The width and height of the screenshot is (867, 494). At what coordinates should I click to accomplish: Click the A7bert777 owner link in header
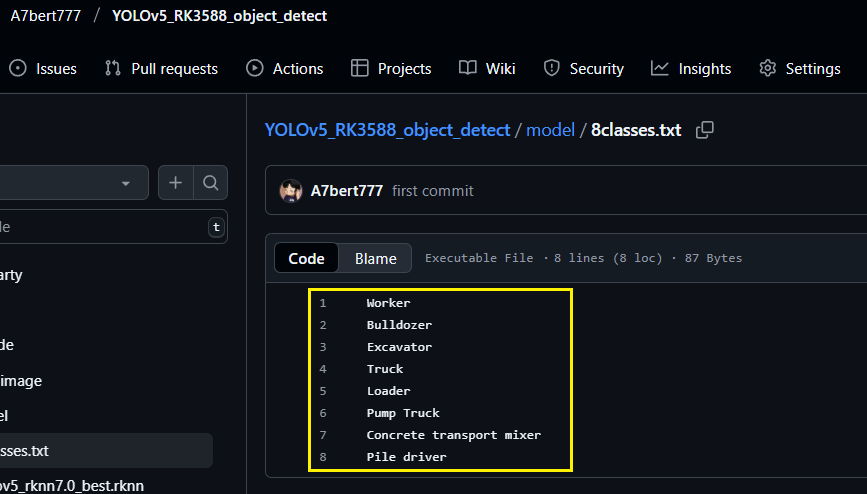tap(45, 15)
